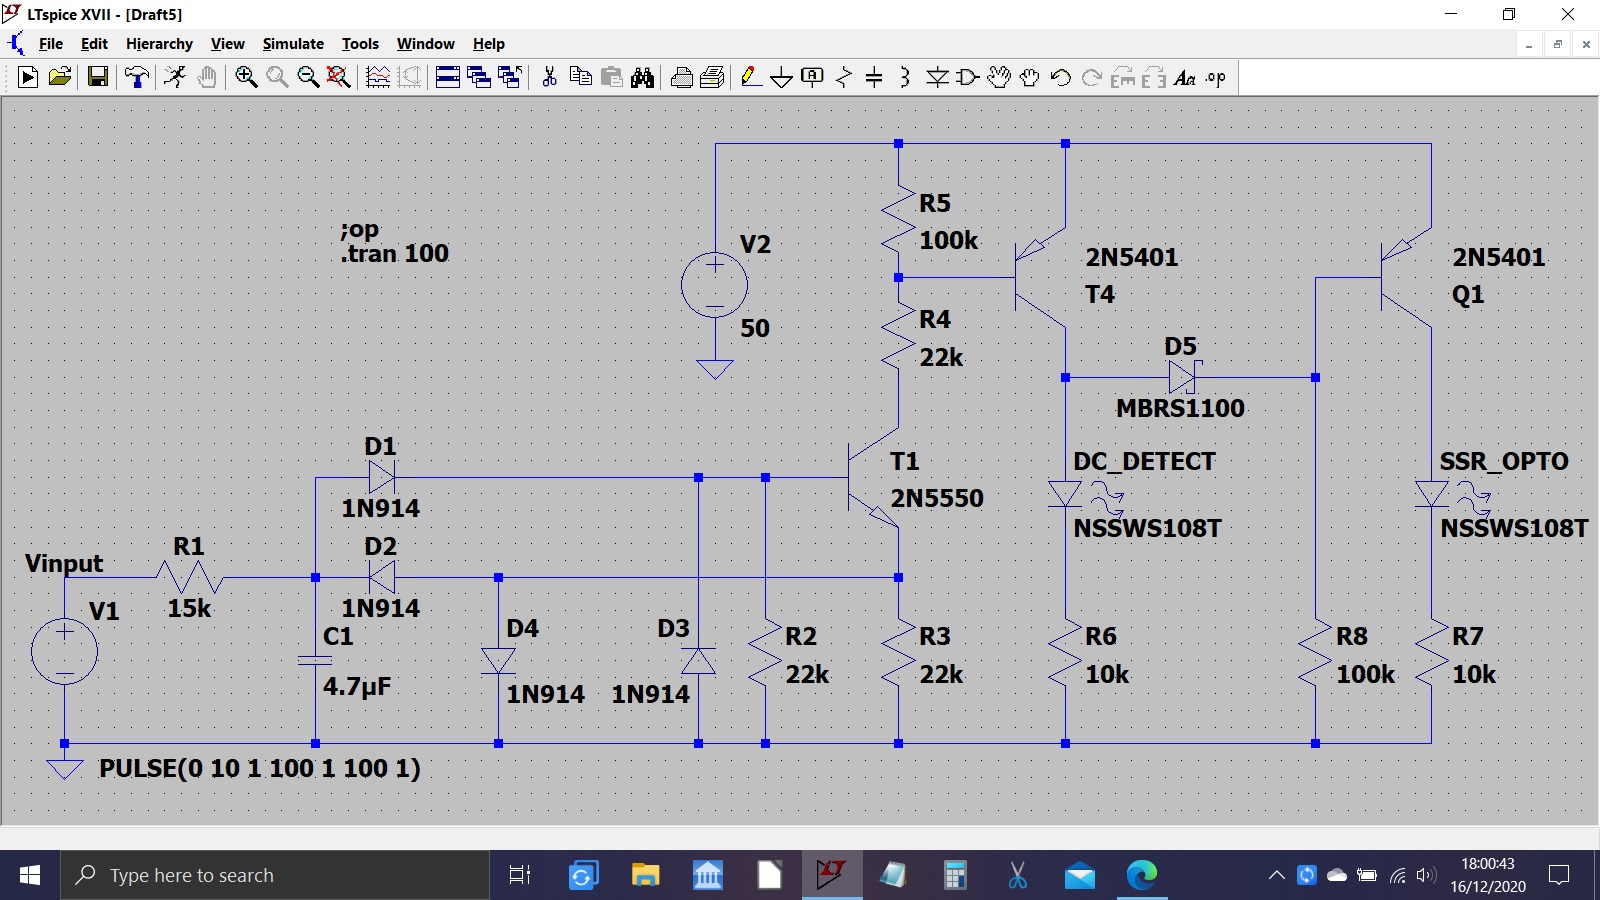Open File Explorer from the taskbar

(x=645, y=875)
